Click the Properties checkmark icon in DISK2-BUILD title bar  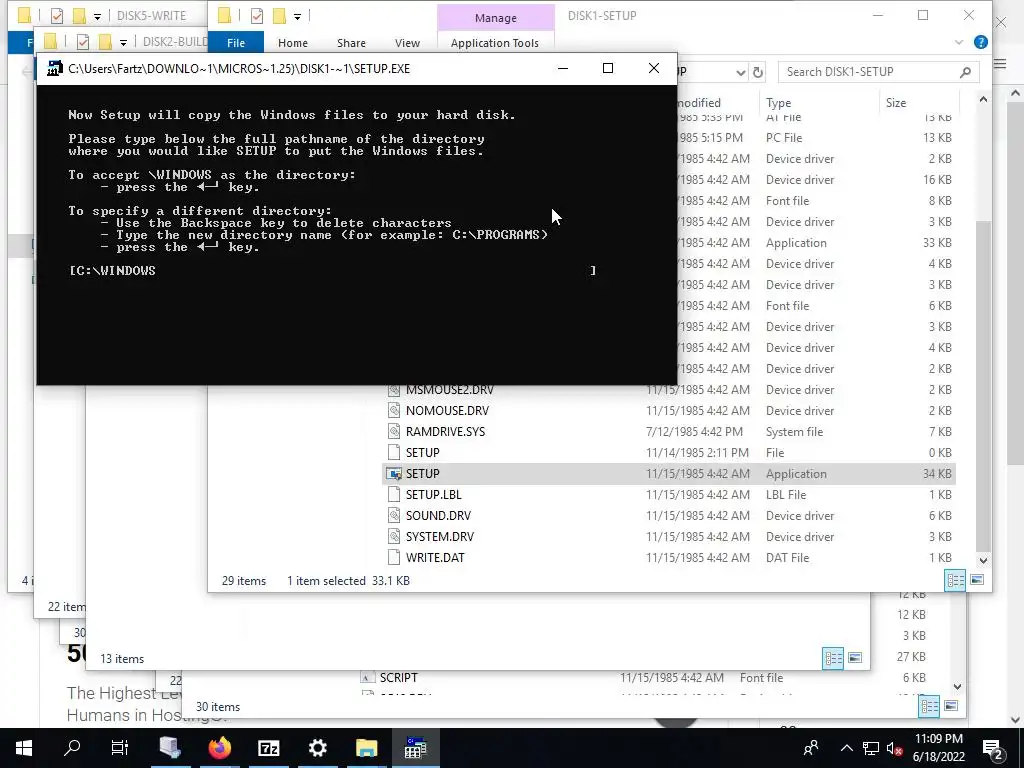coord(83,42)
